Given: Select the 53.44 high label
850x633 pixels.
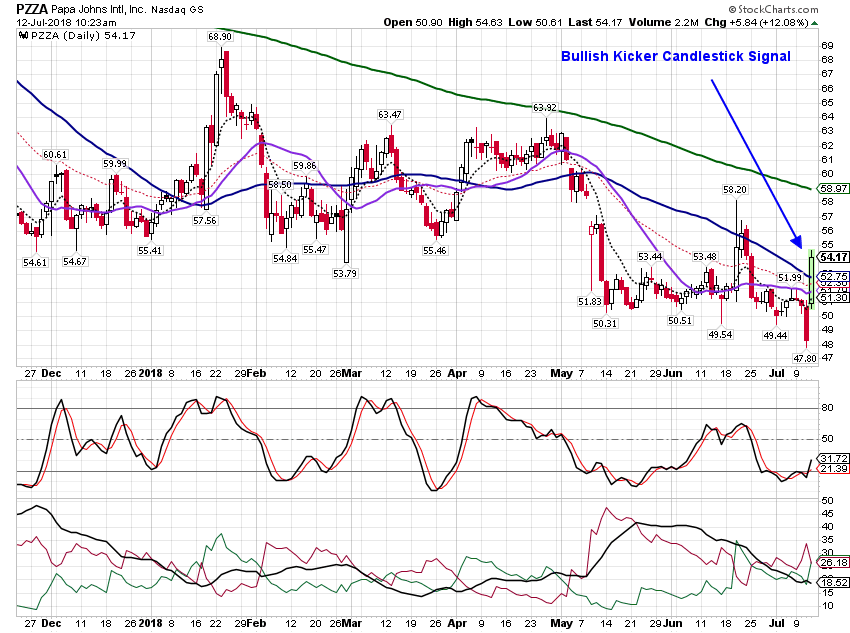Looking at the screenshot, I should 650,256.
